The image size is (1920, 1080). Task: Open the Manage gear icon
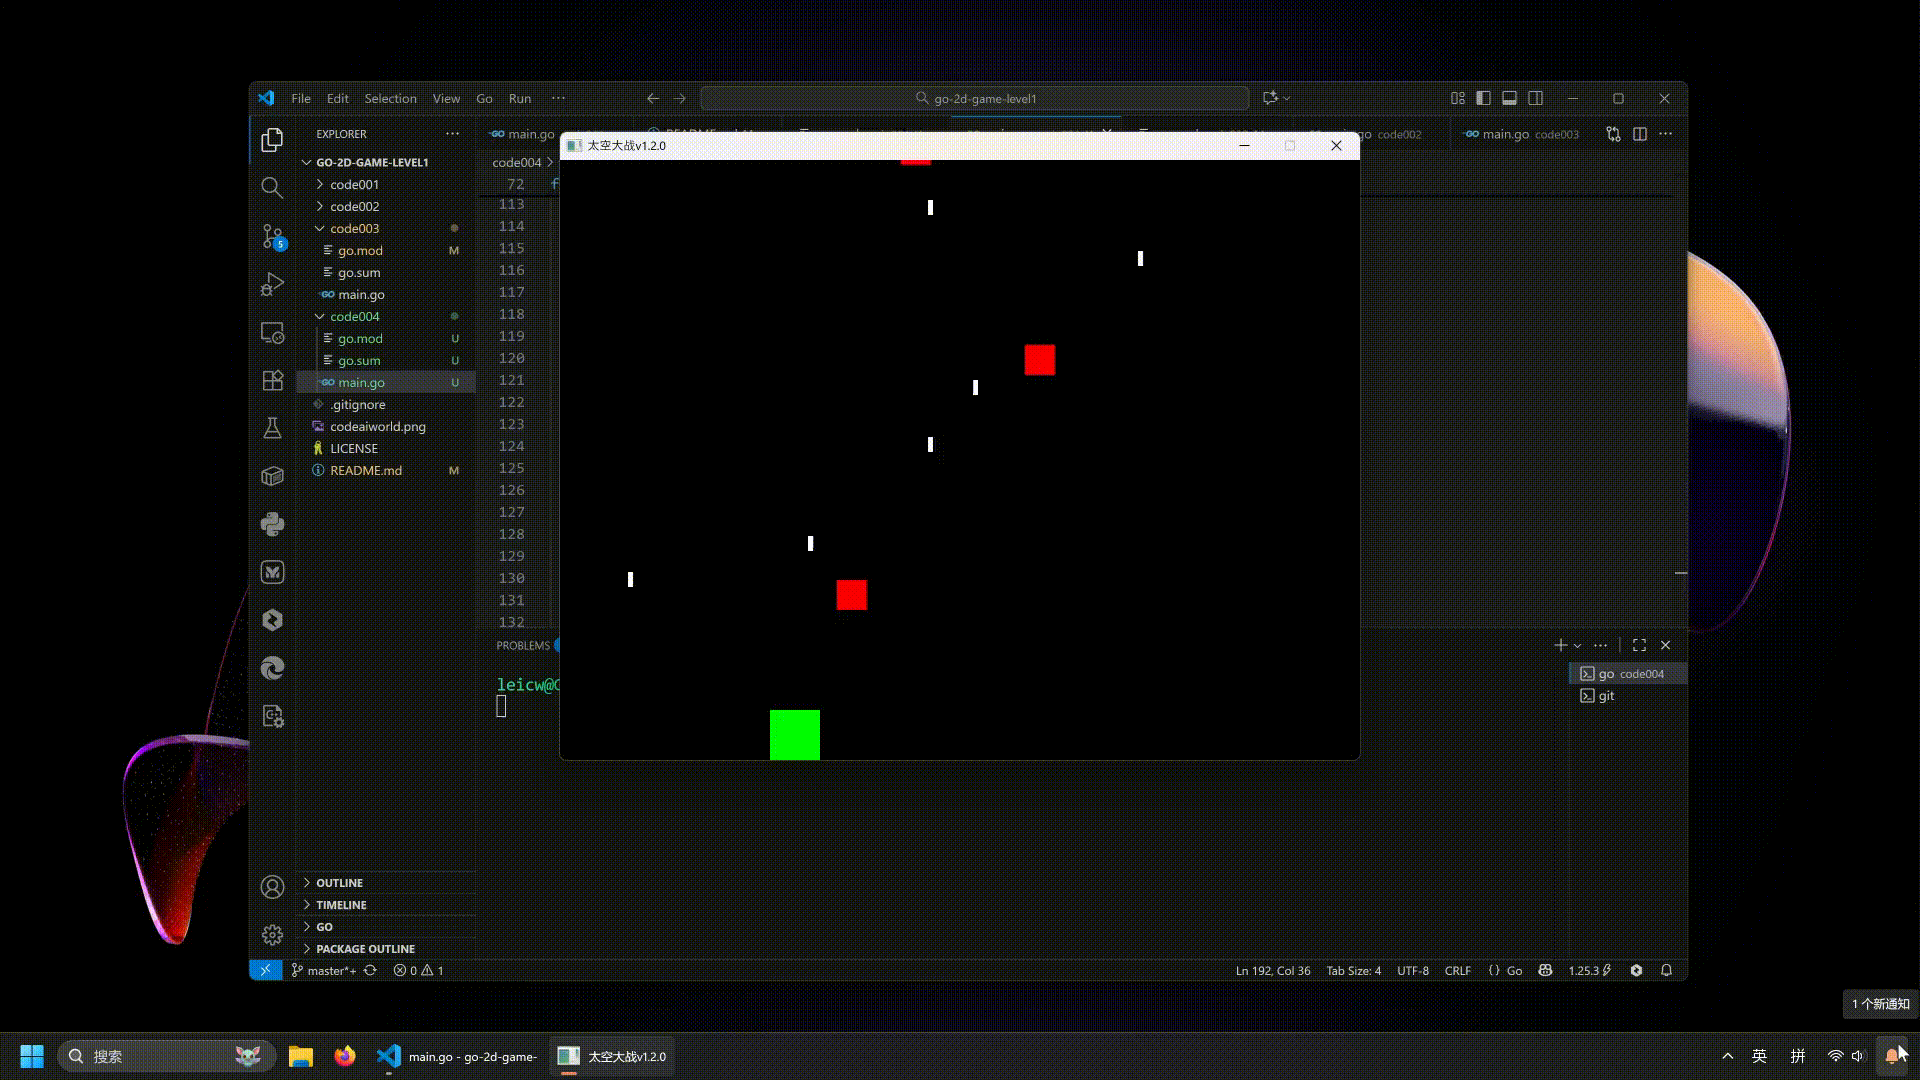(272, 934)
